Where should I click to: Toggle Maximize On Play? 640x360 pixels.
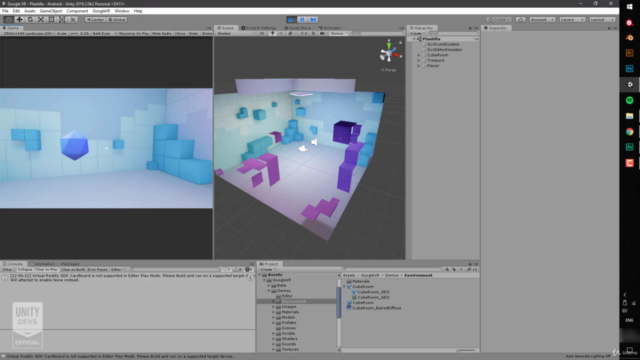(x=134, y=33)
